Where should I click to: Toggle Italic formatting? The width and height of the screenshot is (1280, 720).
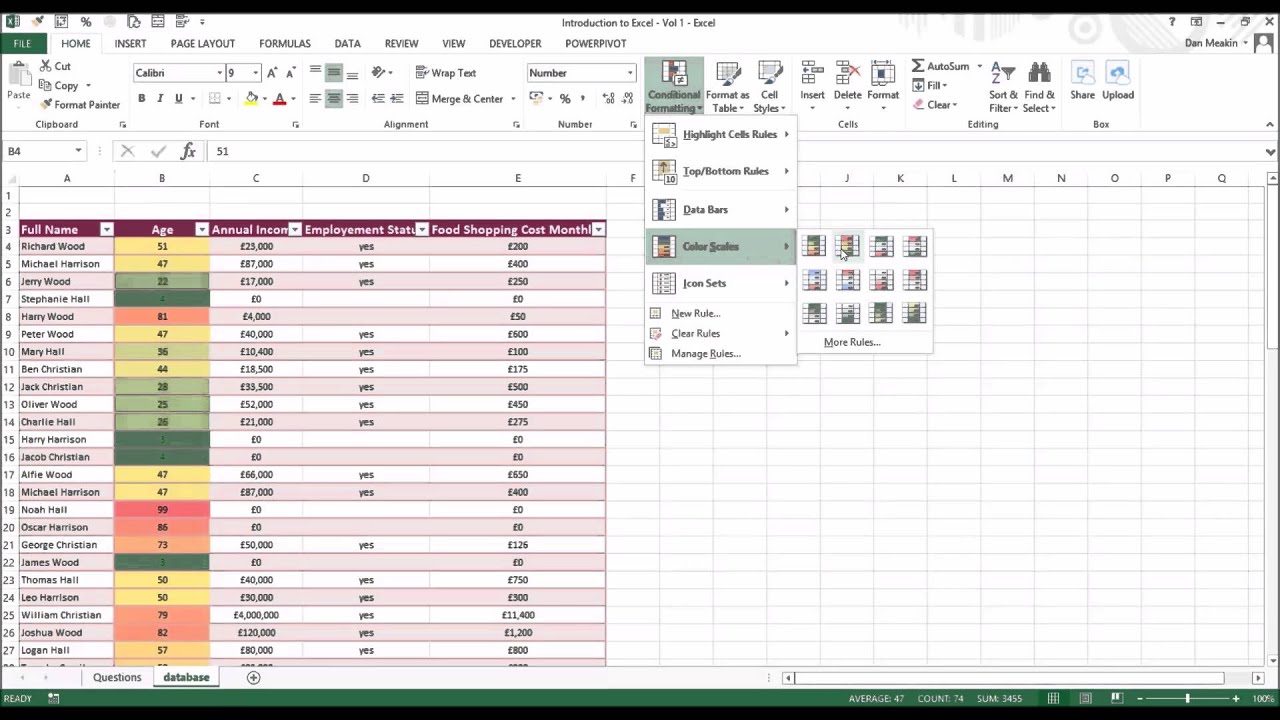point(160,99)
